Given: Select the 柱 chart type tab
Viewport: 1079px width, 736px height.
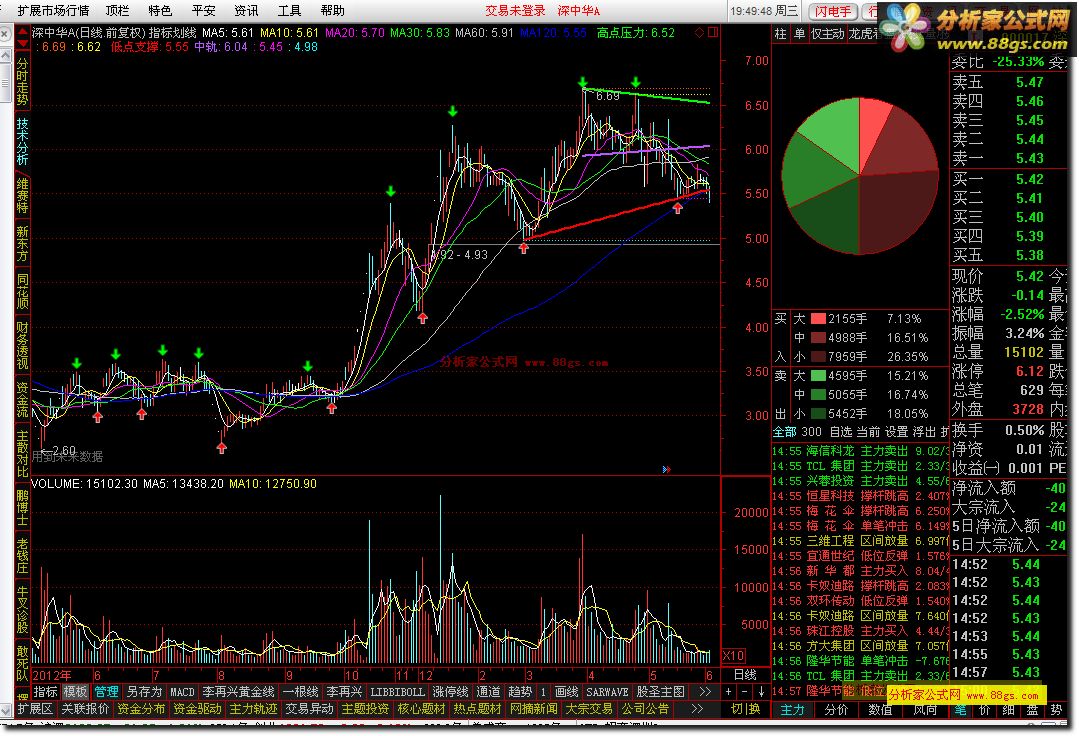Looking at the screenshot, I should point(780,34).
